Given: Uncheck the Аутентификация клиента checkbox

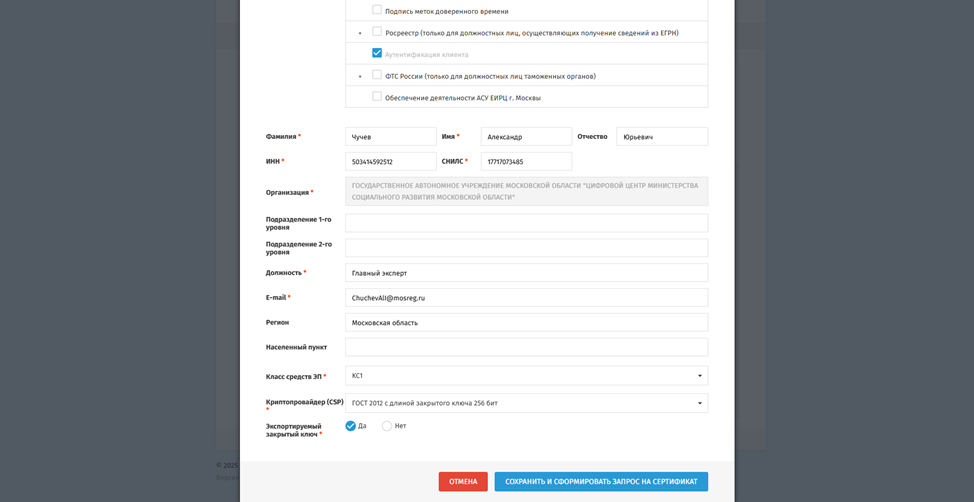Looking at the screenshot, I should coord(377,53).
